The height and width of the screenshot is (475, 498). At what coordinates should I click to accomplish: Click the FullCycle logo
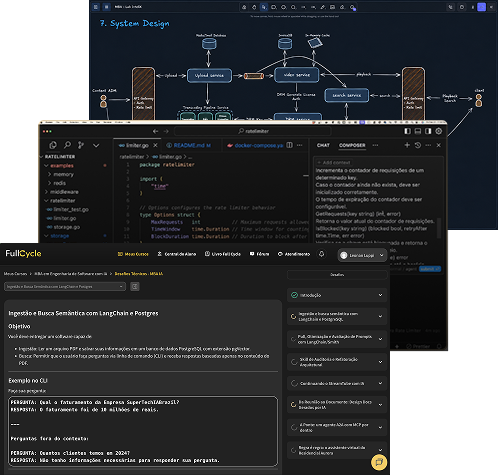(23, 253)
